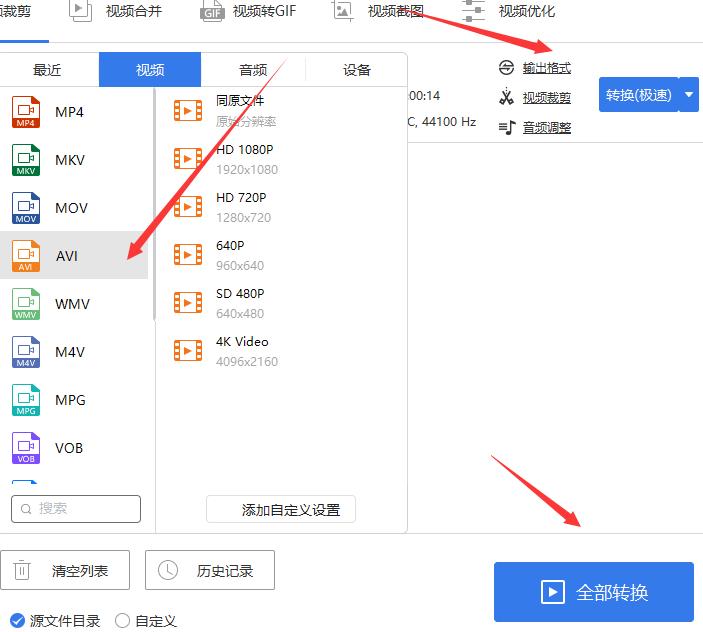This screenshot has width=703, height=632.
Task: Choose the 4K Video 4096x2160 preset
Action: pos(280,351)
